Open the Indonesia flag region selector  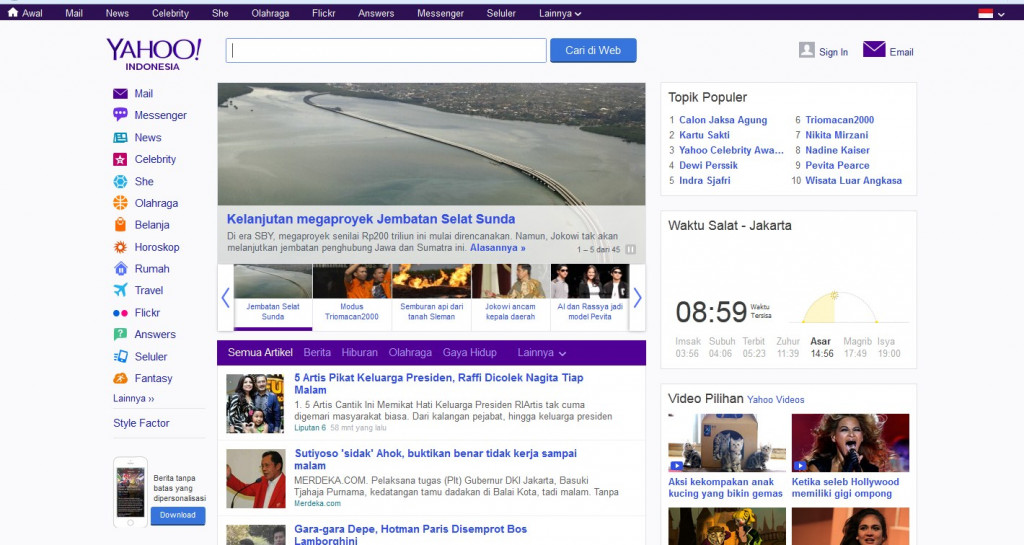coord(991,13)
